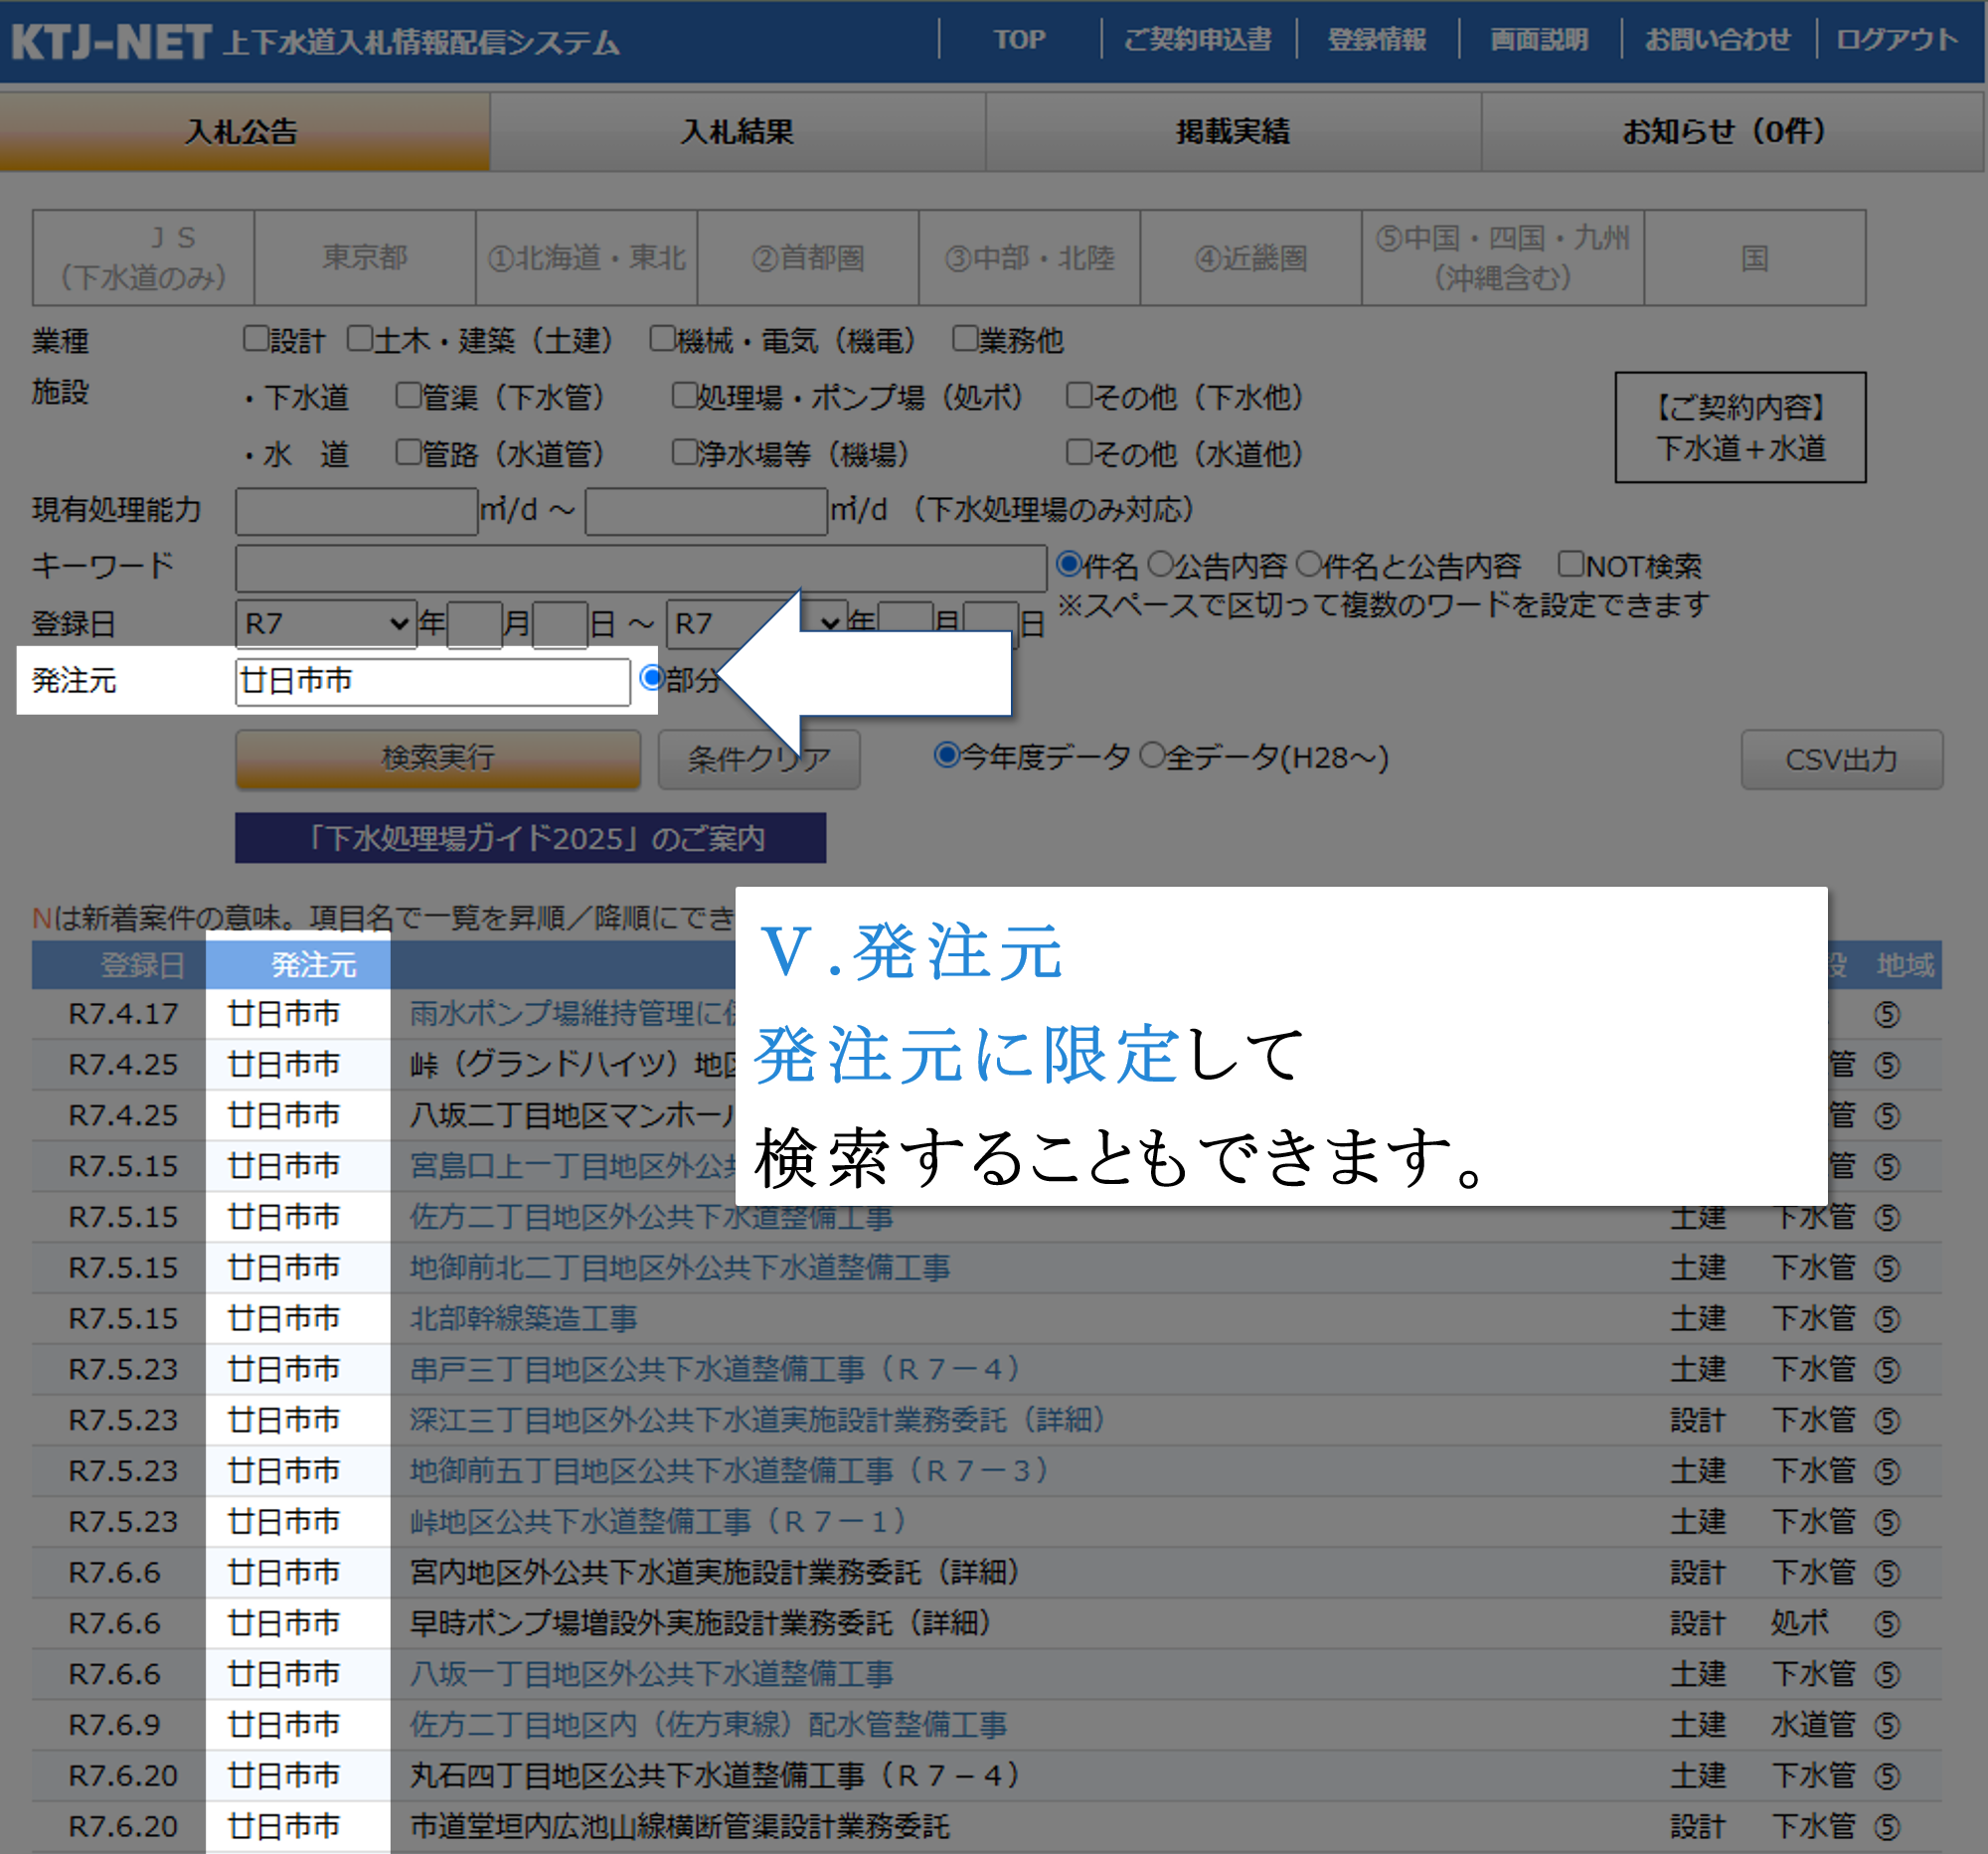Open 北部幹線築造工事 listing link
The image size is (1988, 1854).
[x=523, y=1318]
